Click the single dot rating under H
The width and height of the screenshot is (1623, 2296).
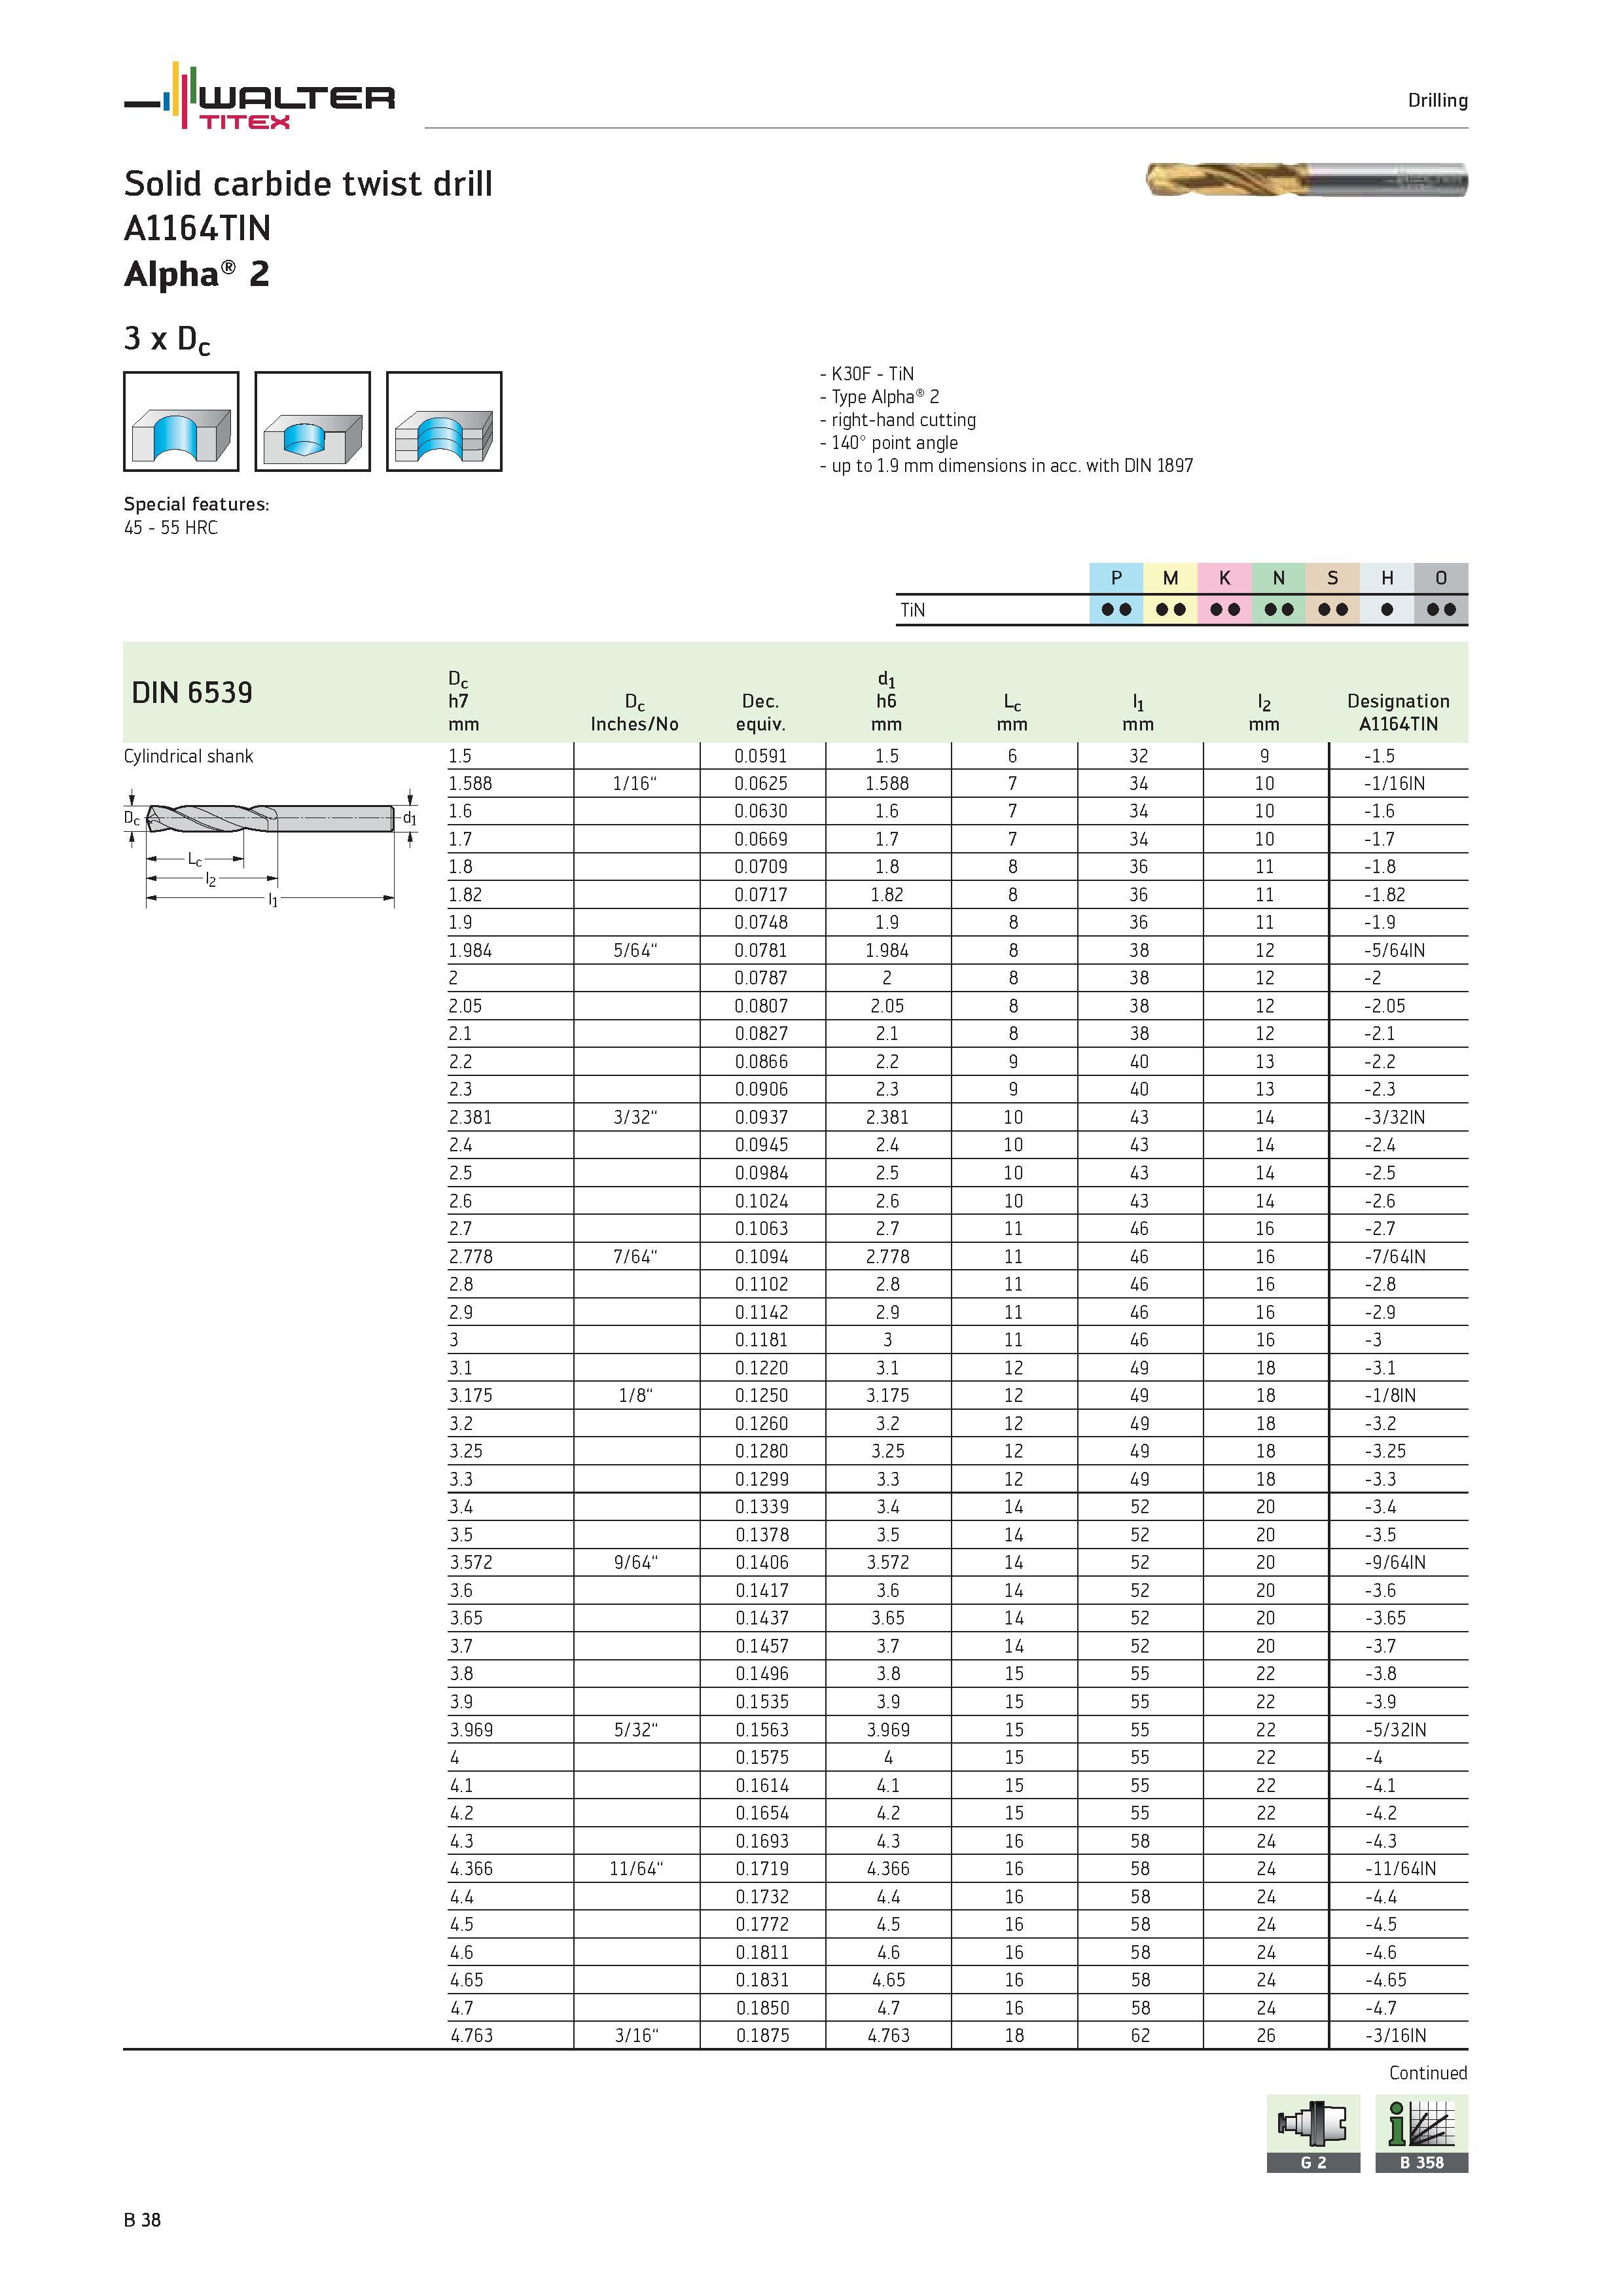1387,609
